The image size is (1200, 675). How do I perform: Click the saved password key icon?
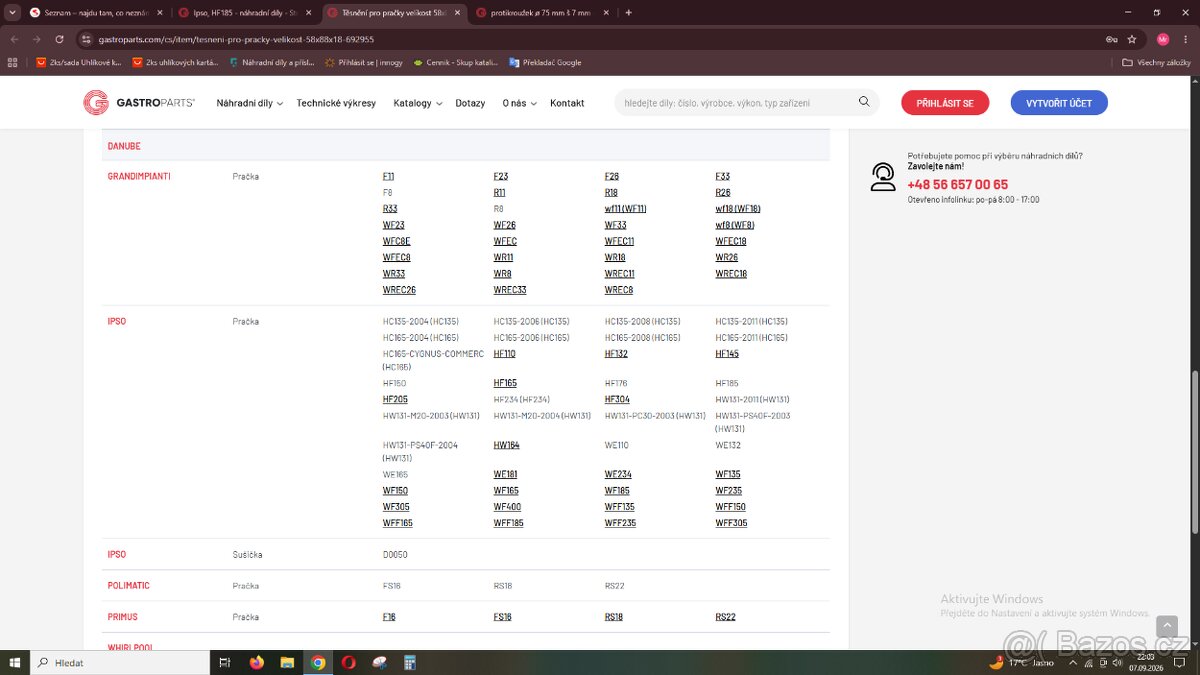[1111, 39]
